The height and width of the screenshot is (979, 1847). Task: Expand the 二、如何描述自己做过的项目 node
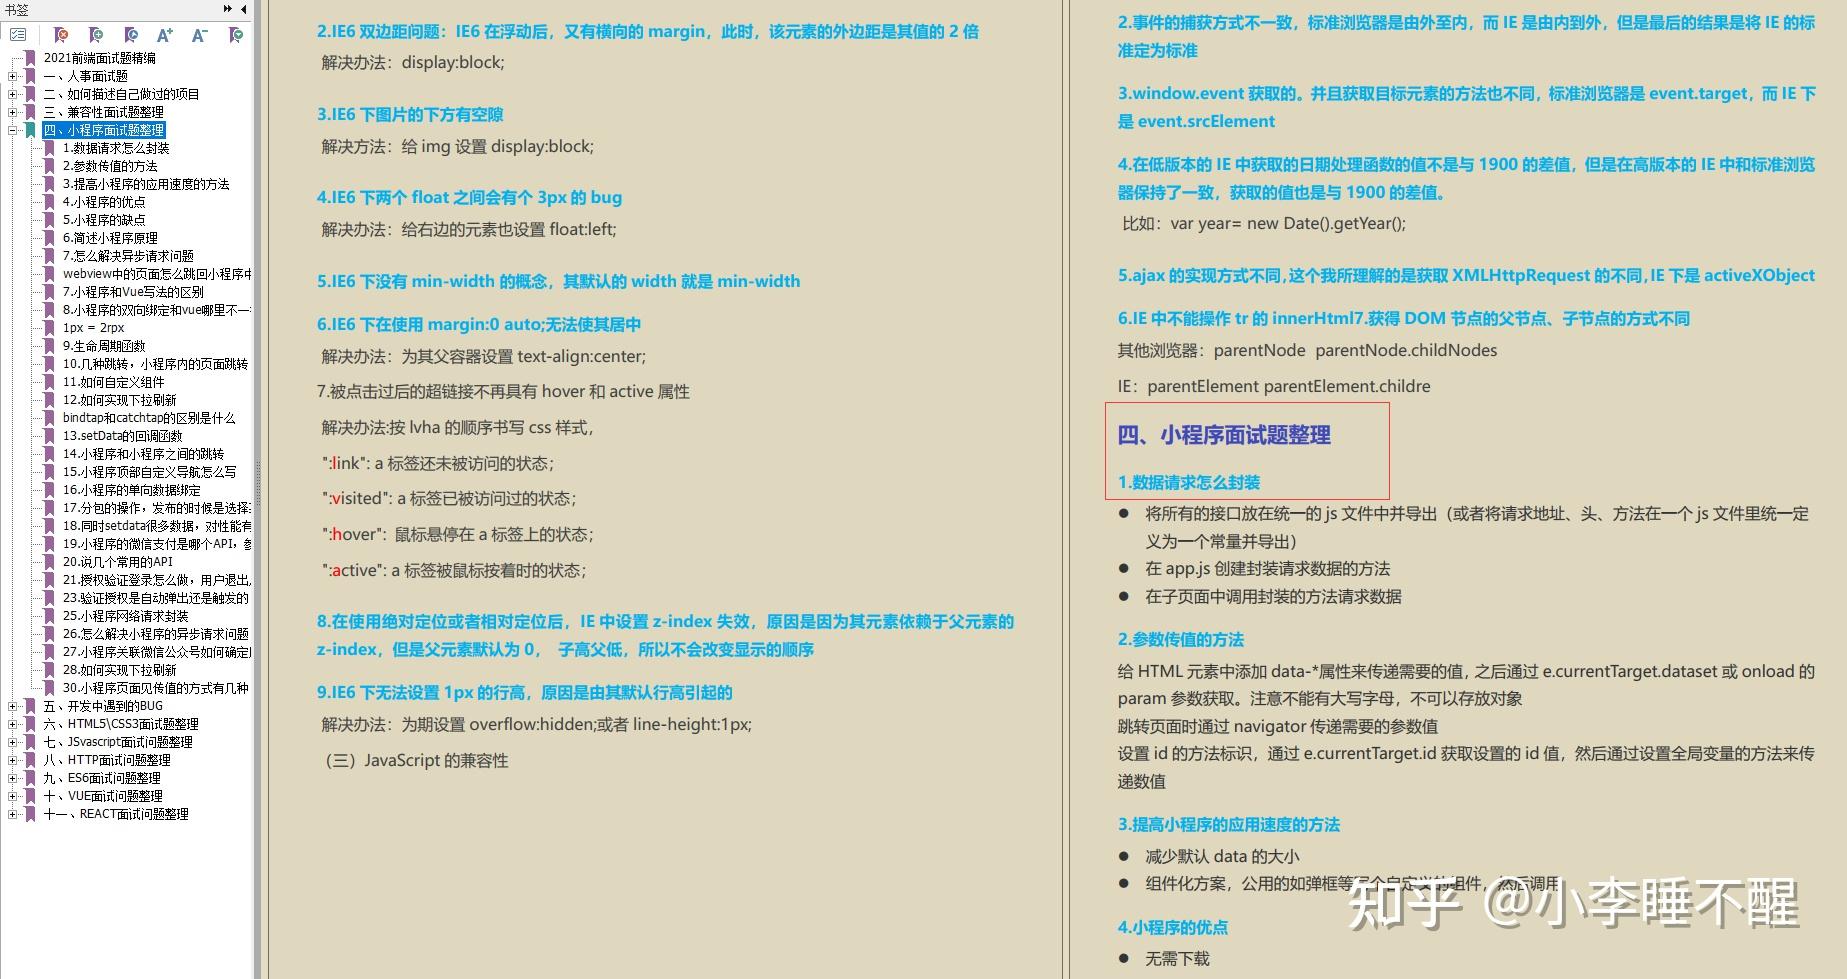click(x=13, y=94)
